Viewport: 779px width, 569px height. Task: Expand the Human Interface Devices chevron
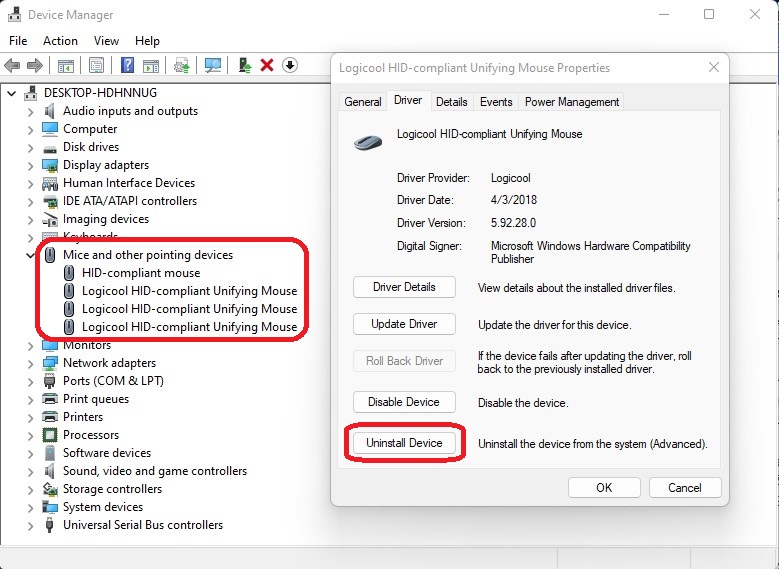pos(31,183)
